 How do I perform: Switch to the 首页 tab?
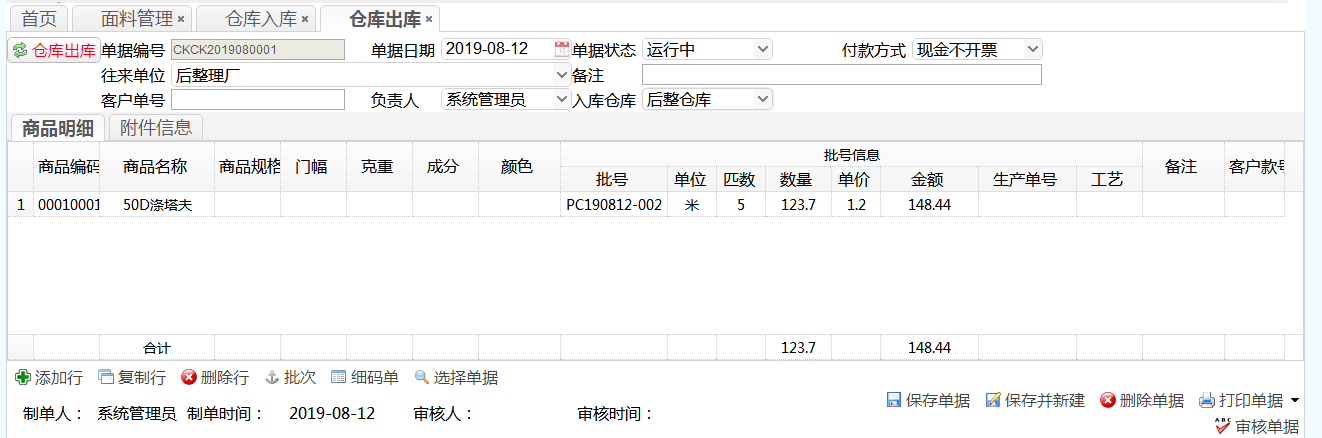39,19
